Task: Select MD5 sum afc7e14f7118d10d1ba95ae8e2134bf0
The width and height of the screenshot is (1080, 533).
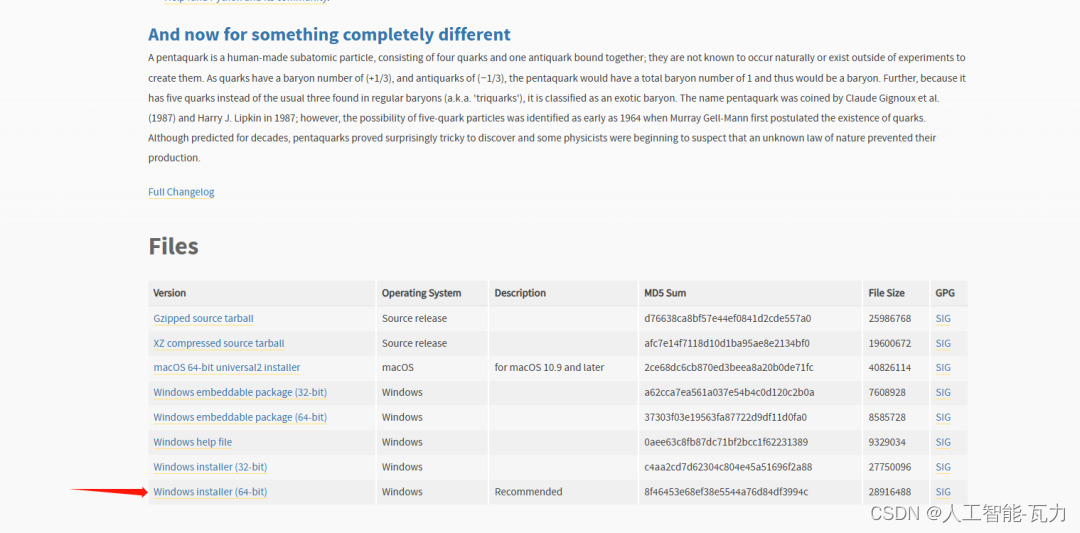Action: coord(727,344)
